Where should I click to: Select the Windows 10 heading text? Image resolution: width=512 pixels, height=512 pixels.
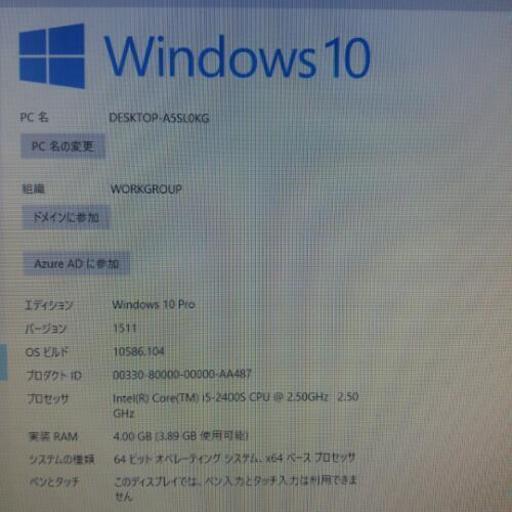pyautogui.click(x=237, y=57)
